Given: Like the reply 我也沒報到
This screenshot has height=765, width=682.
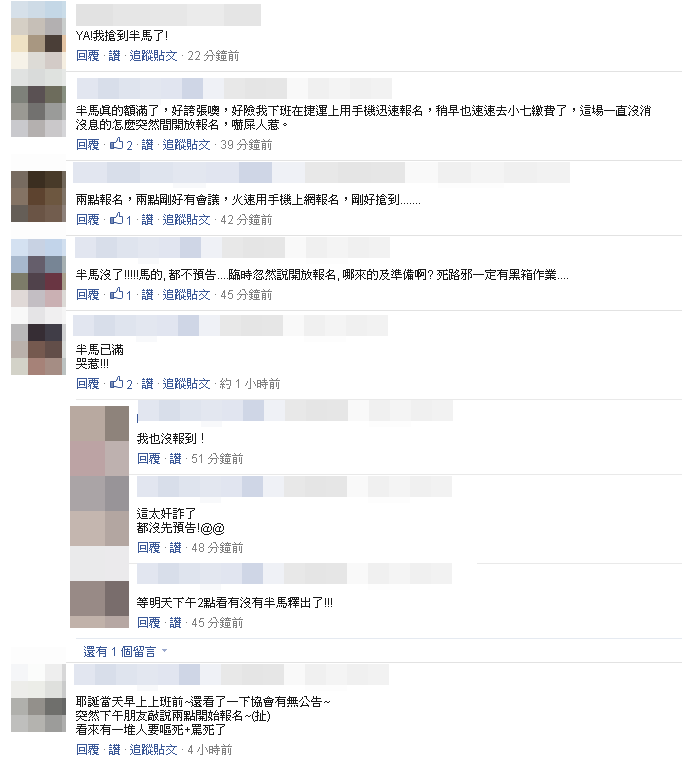Looking at the screenshot, I should tap(176, 459).
